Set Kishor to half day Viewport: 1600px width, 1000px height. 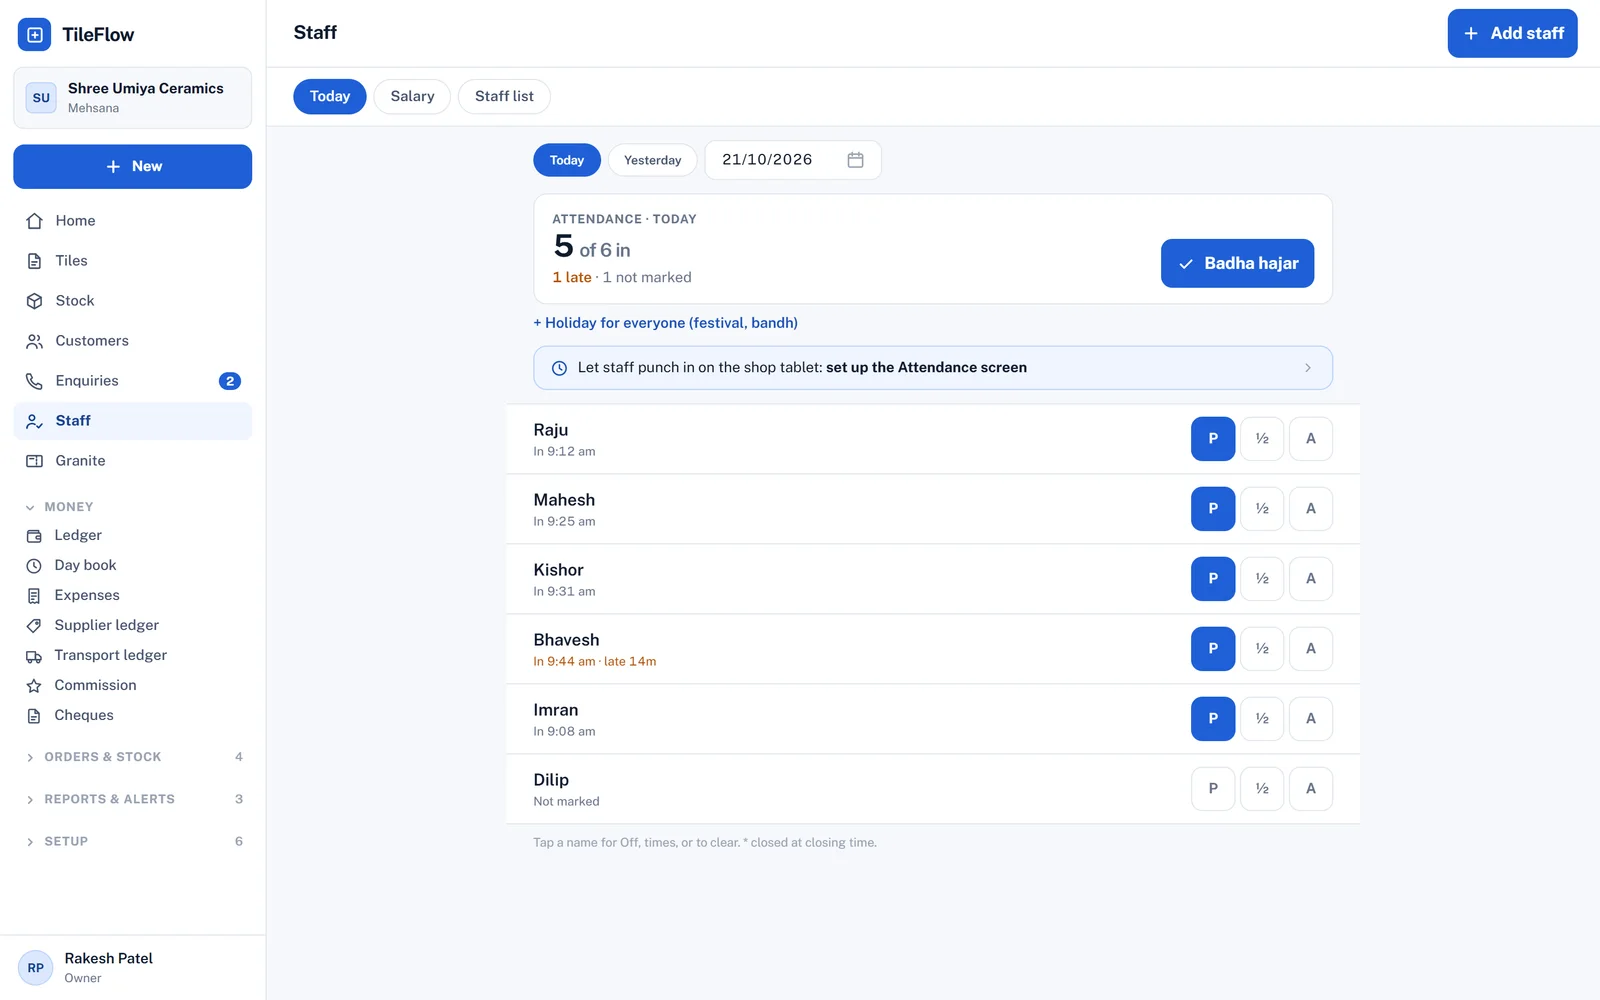click(1262, 579)
